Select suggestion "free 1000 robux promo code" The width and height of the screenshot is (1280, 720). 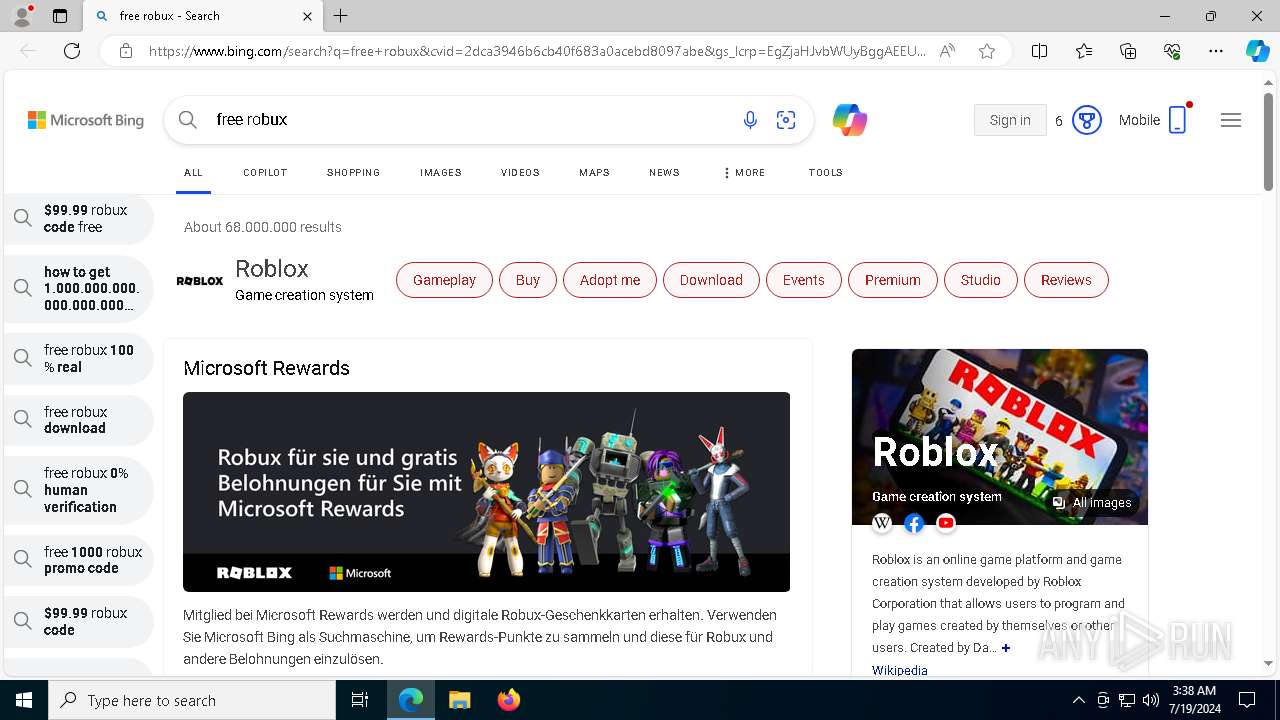click(x=79, y=560)
